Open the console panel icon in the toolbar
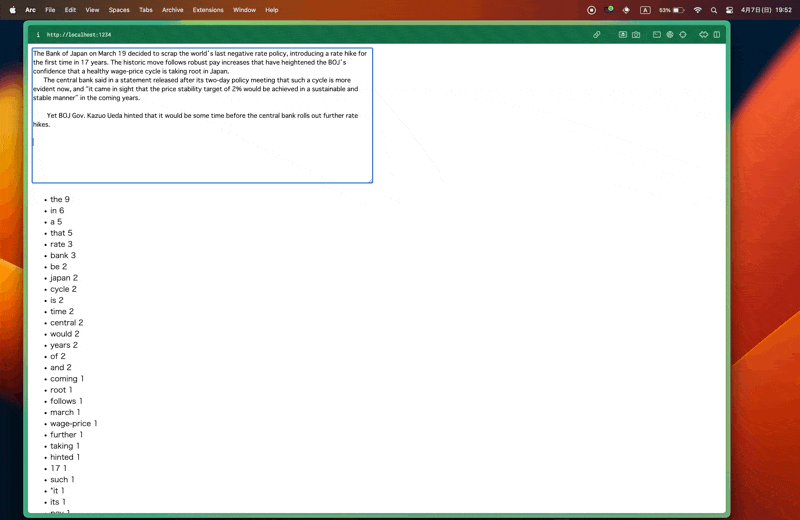The height and width of the screenshot is (520, 800). click(657, 35)
